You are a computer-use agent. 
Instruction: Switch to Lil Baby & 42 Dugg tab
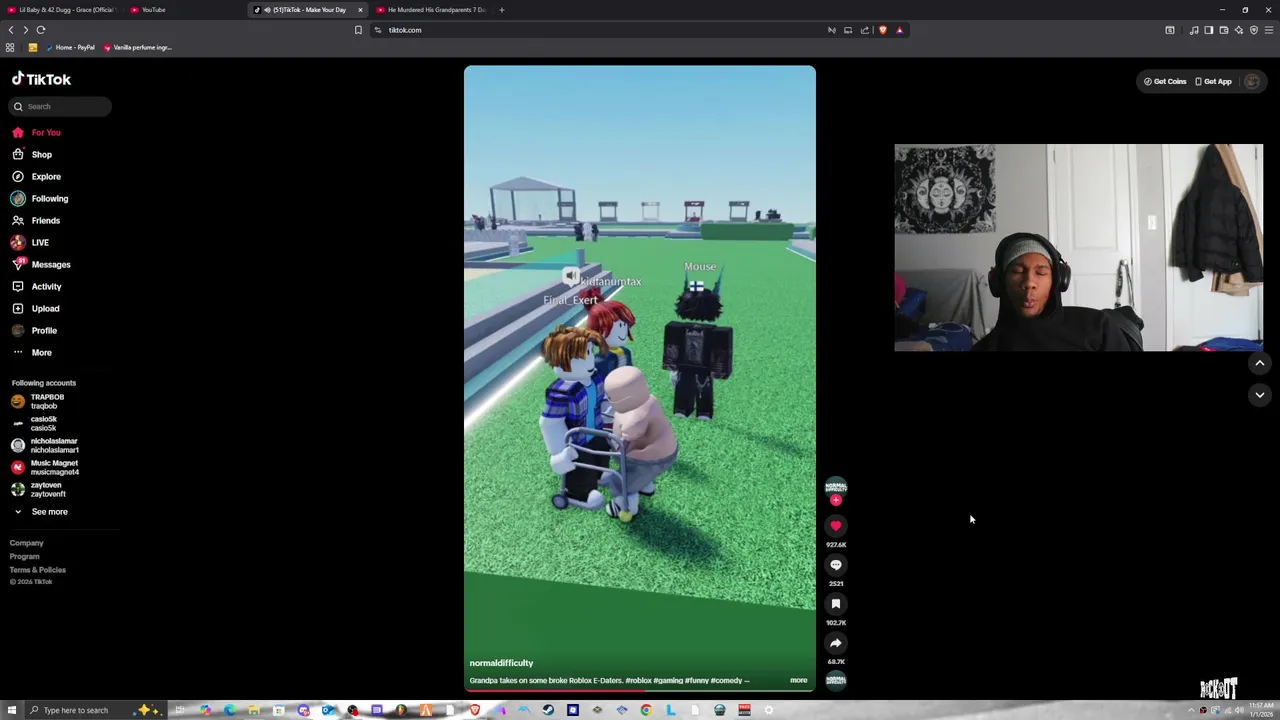point(62,10)
